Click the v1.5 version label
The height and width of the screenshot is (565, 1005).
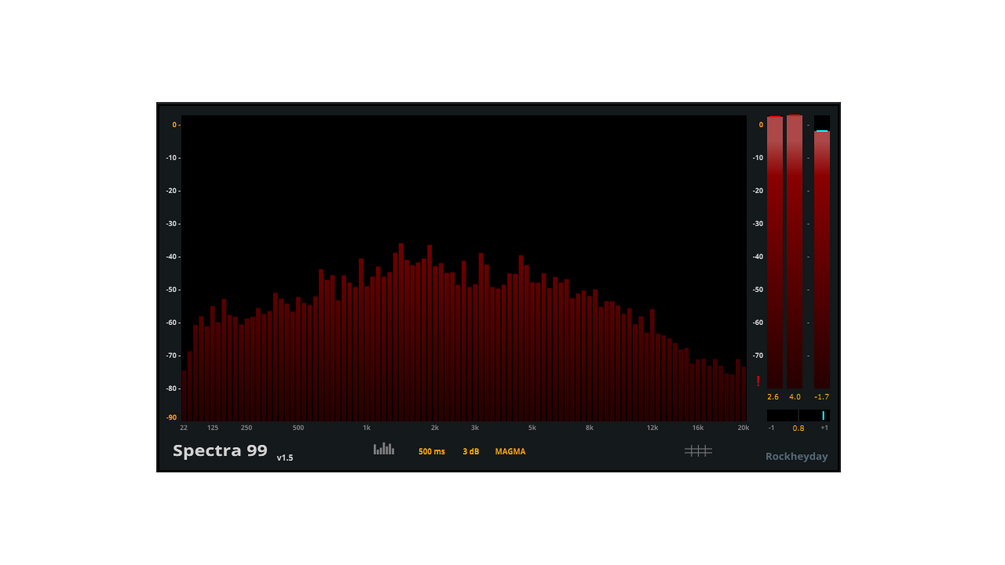pyautogui.click(x=285, y=457)
